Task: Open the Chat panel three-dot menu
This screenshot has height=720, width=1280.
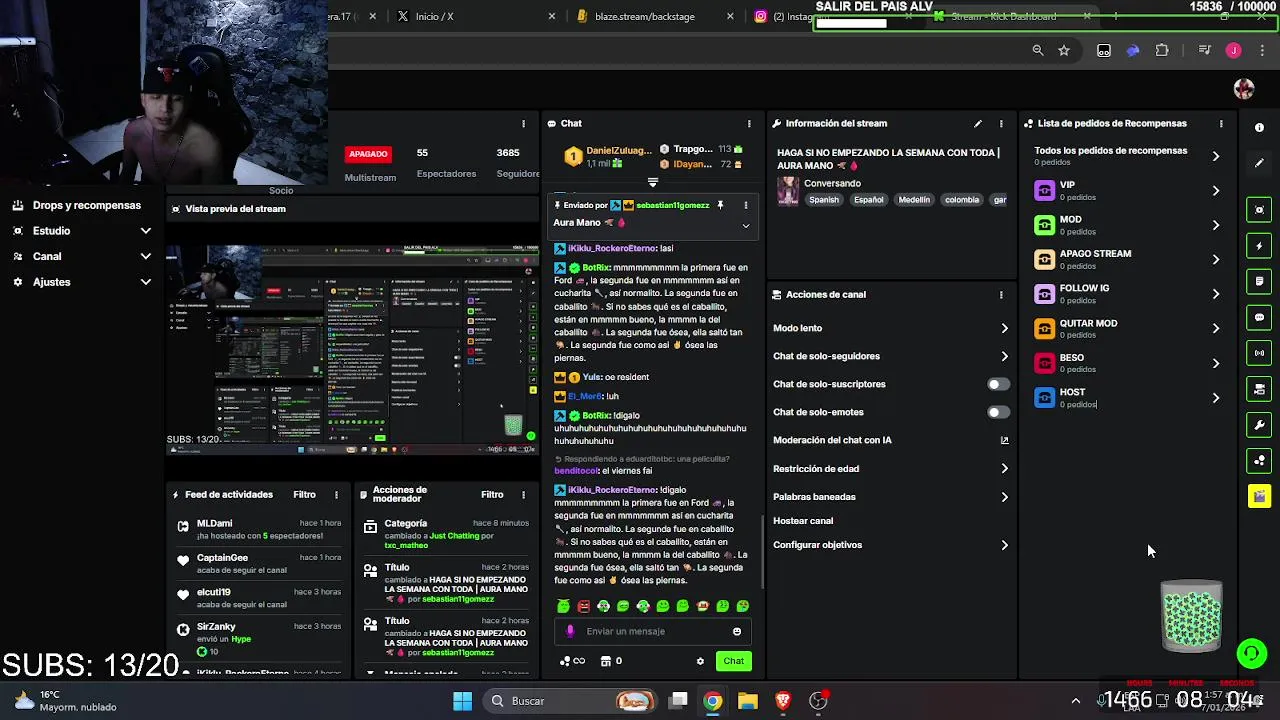Action: click(x=749, y=124)
